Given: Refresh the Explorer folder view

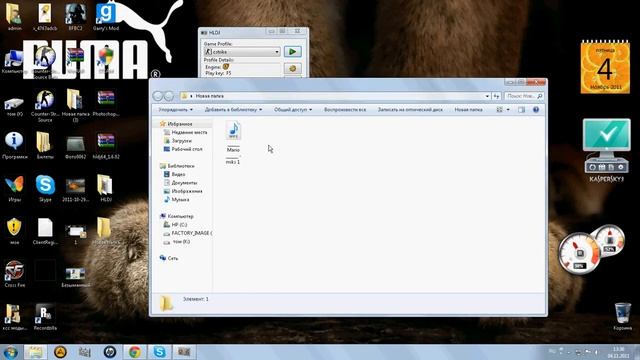Looking at the screenshot, I should 496,96.
